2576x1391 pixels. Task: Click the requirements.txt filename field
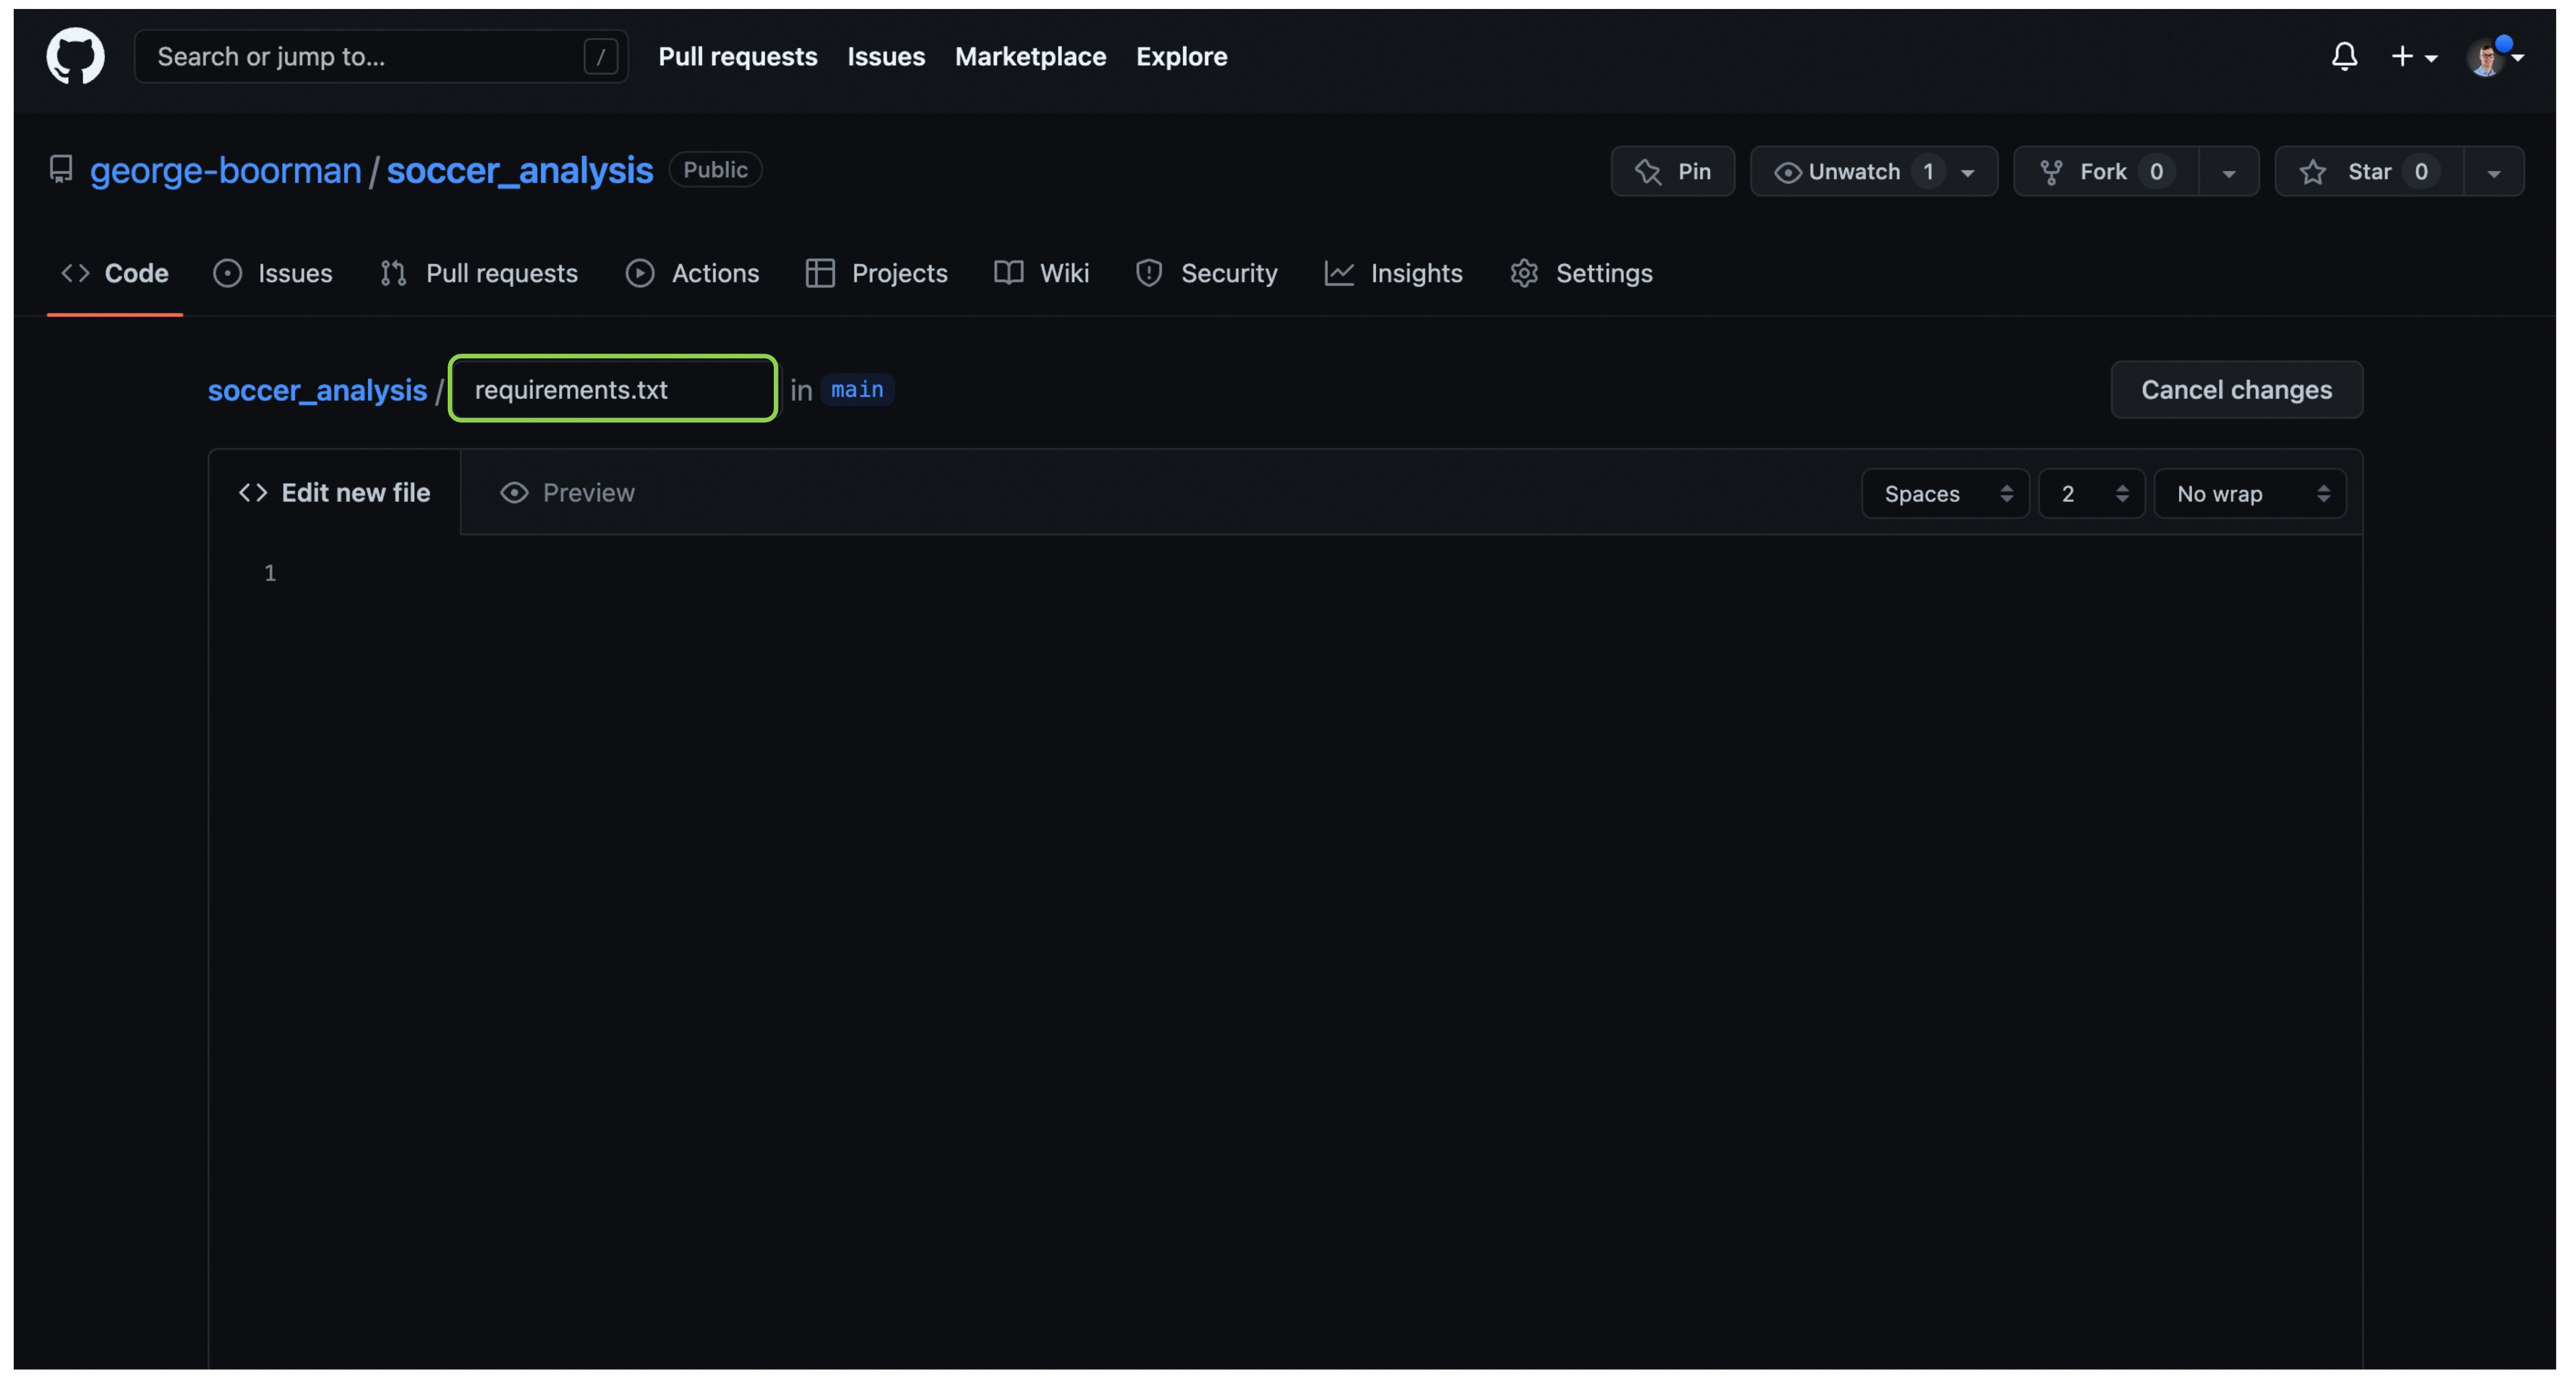coord(613,389)
